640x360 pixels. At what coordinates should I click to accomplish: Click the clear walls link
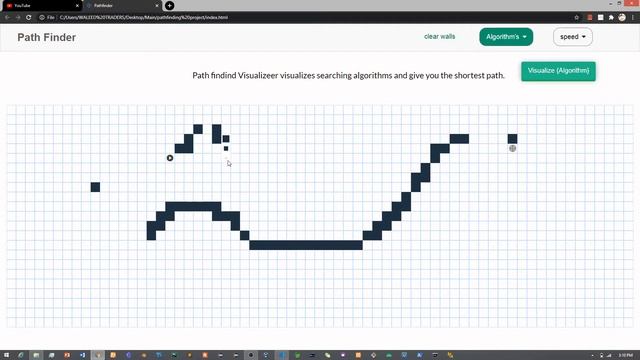tap(439, 36)
